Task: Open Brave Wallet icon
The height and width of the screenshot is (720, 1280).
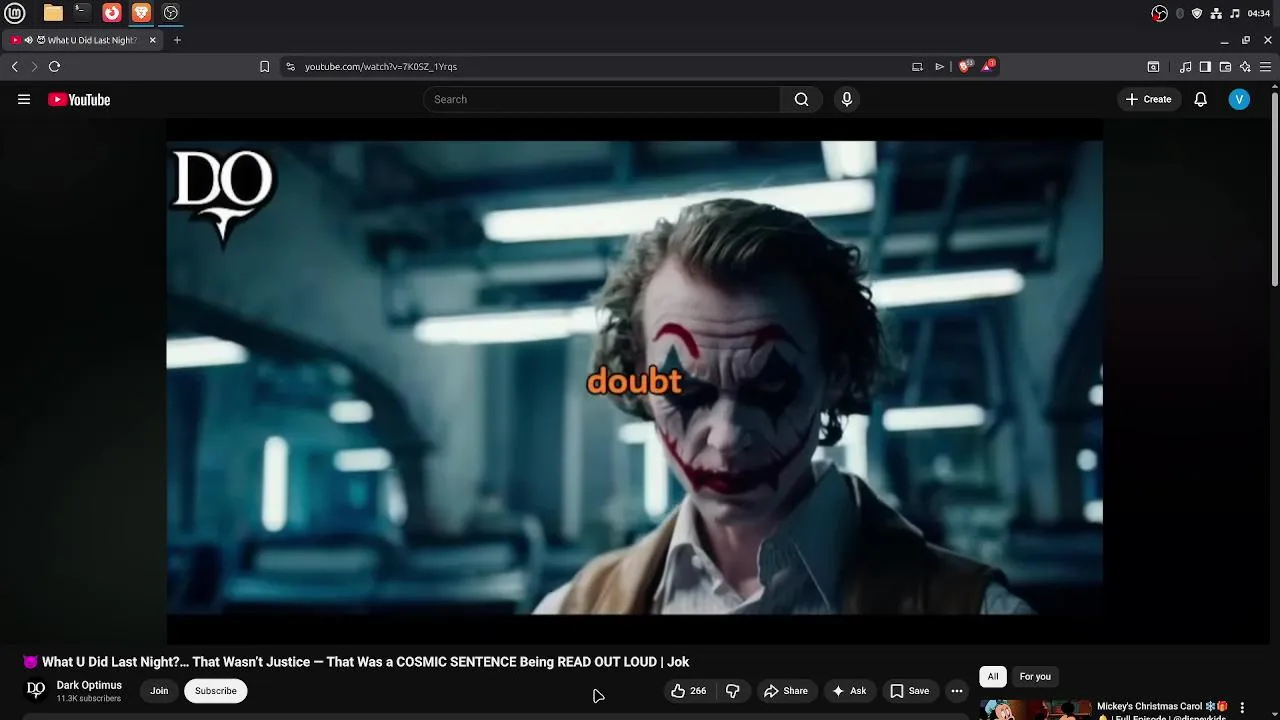Action: 1225,67
